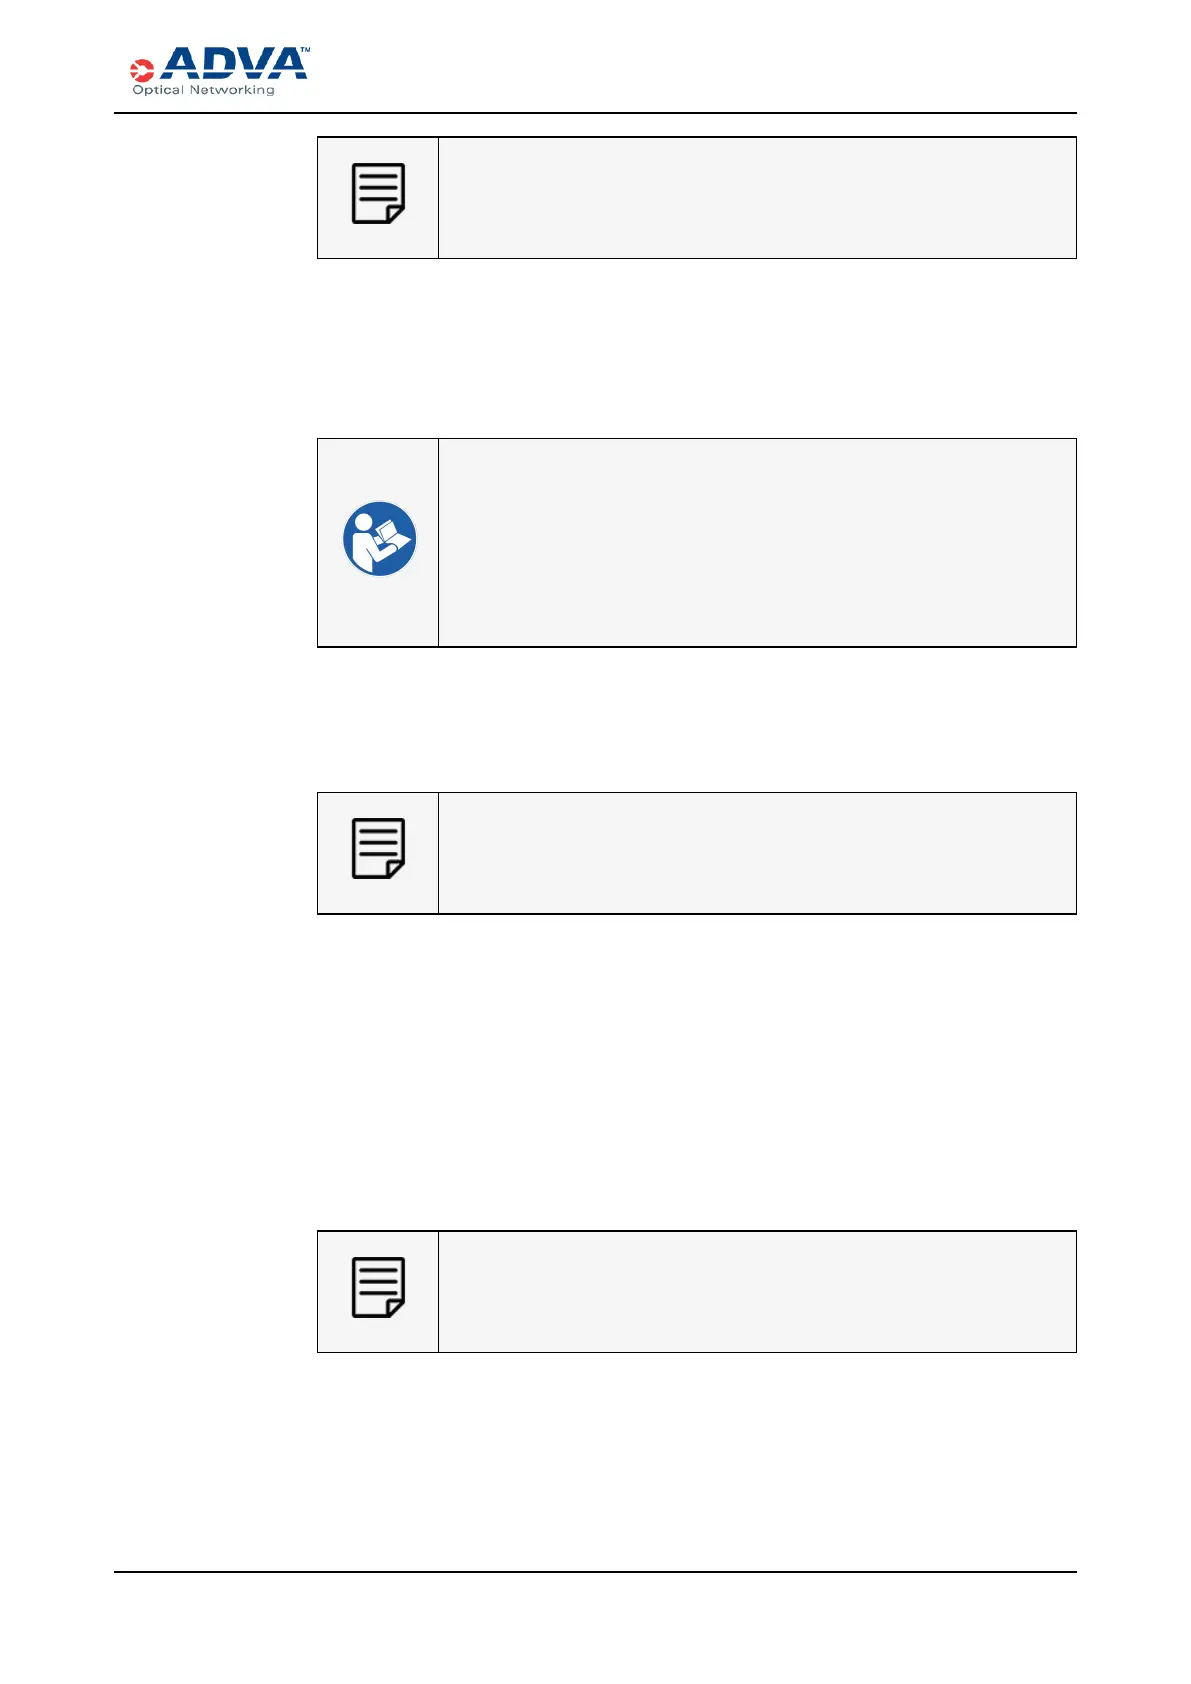
Task: Click the blue read-the-manual icon
Action: pos(380,539)
